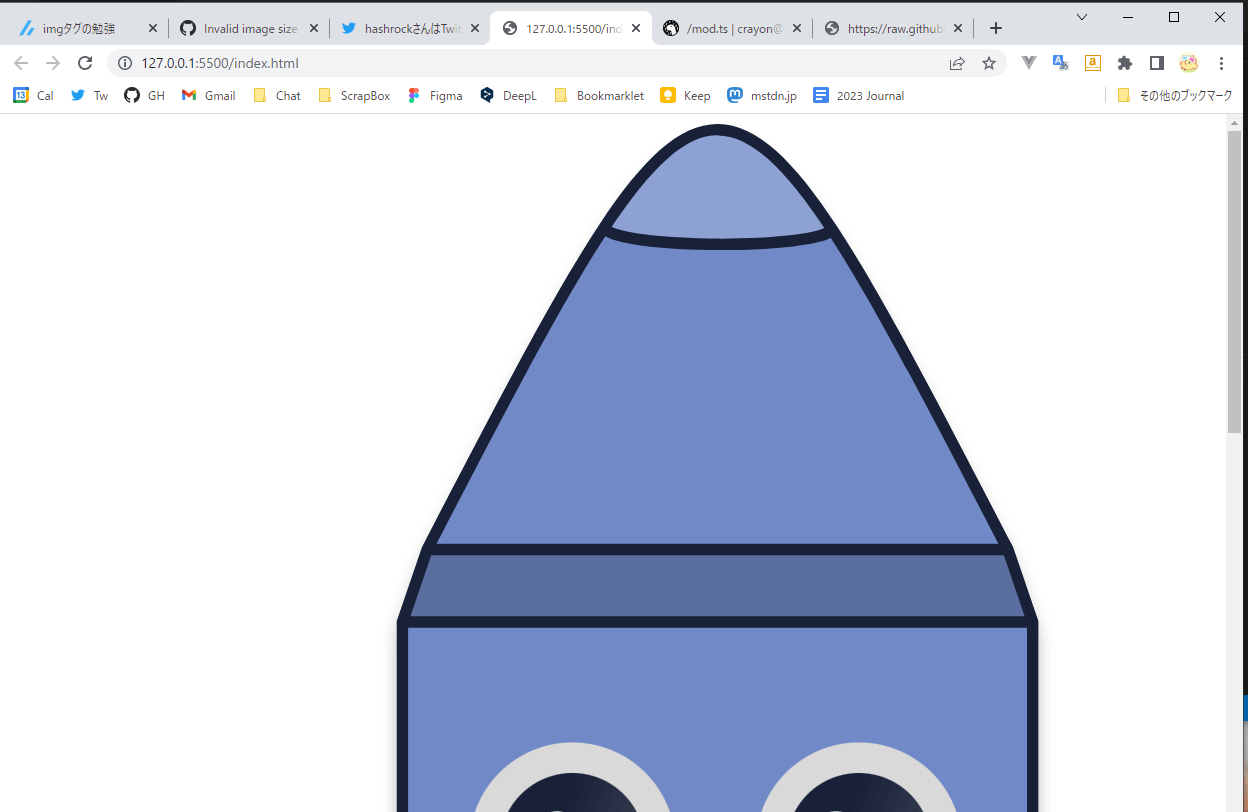Open the Keep bookmark
The width and height of the screenshot is (1248, 812).
pos(685,95)
